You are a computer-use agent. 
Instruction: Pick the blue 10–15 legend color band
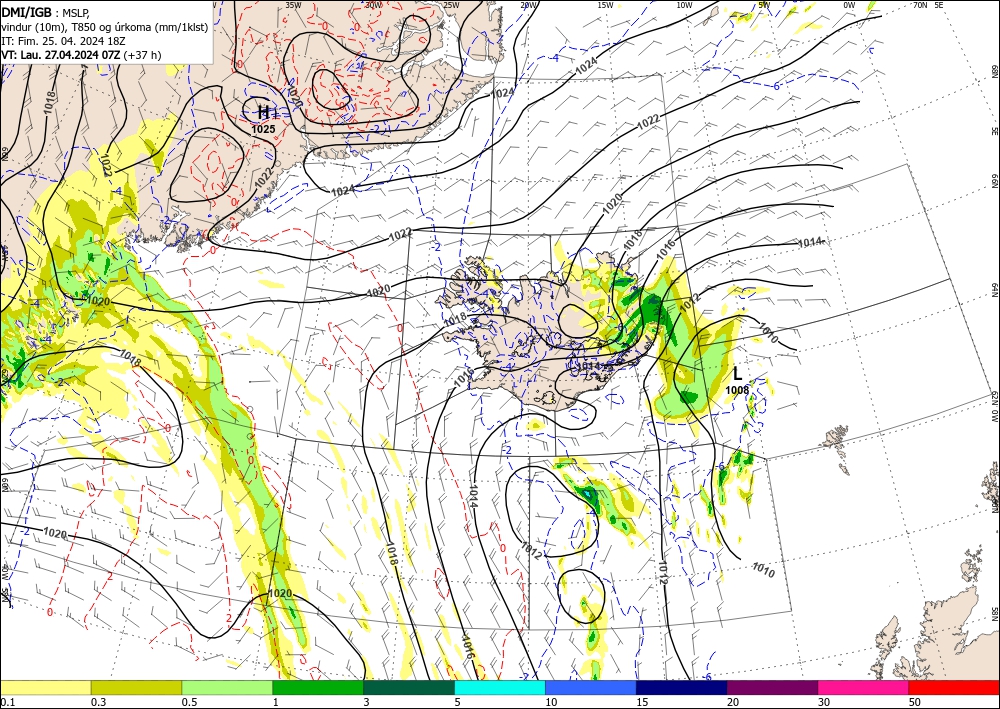[x=591, y=687]
